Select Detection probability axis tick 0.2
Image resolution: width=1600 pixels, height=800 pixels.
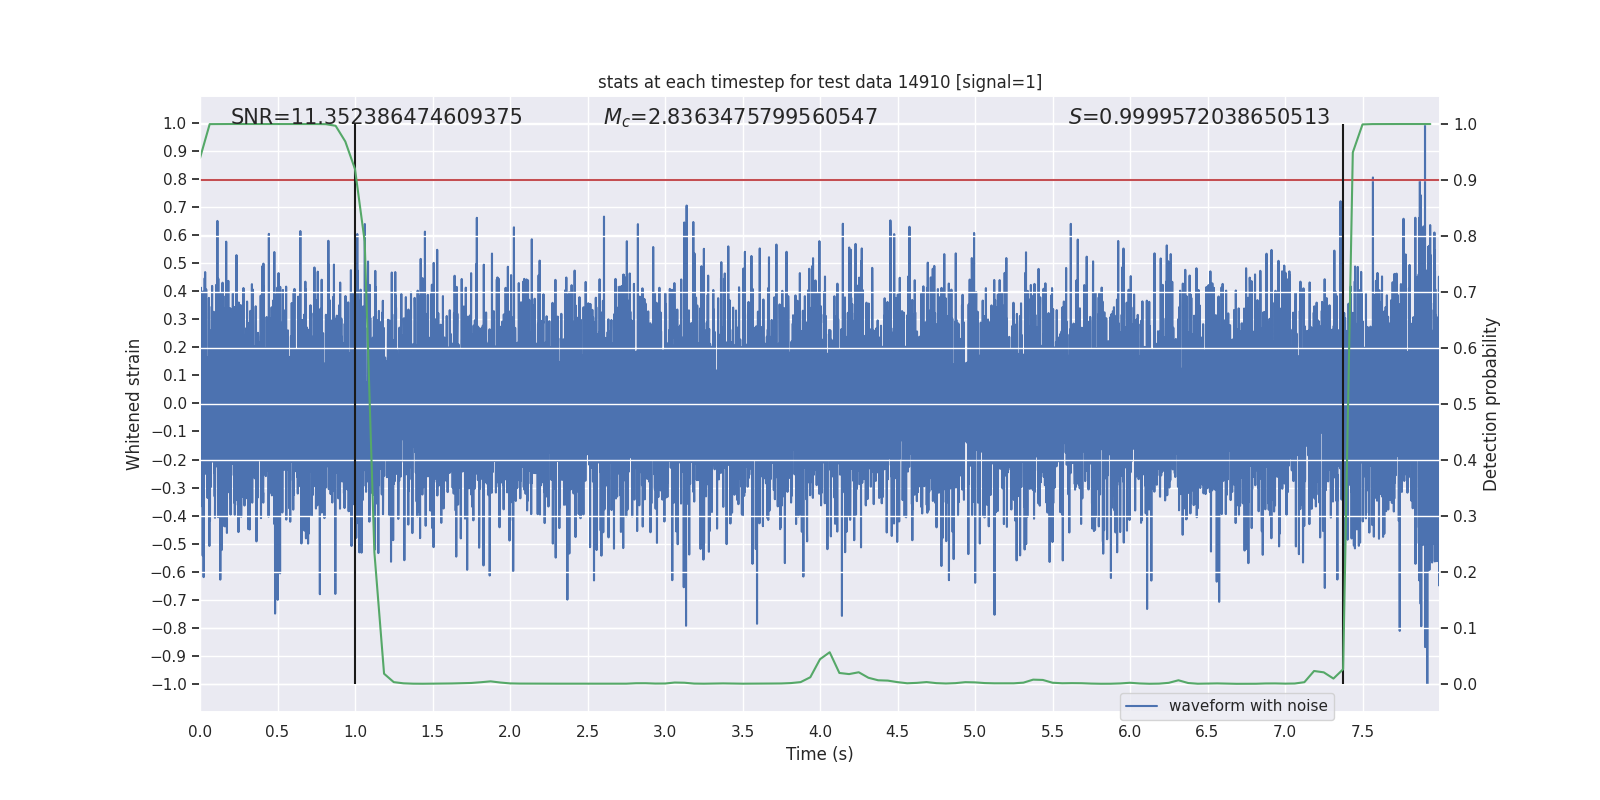(1465, 572)
